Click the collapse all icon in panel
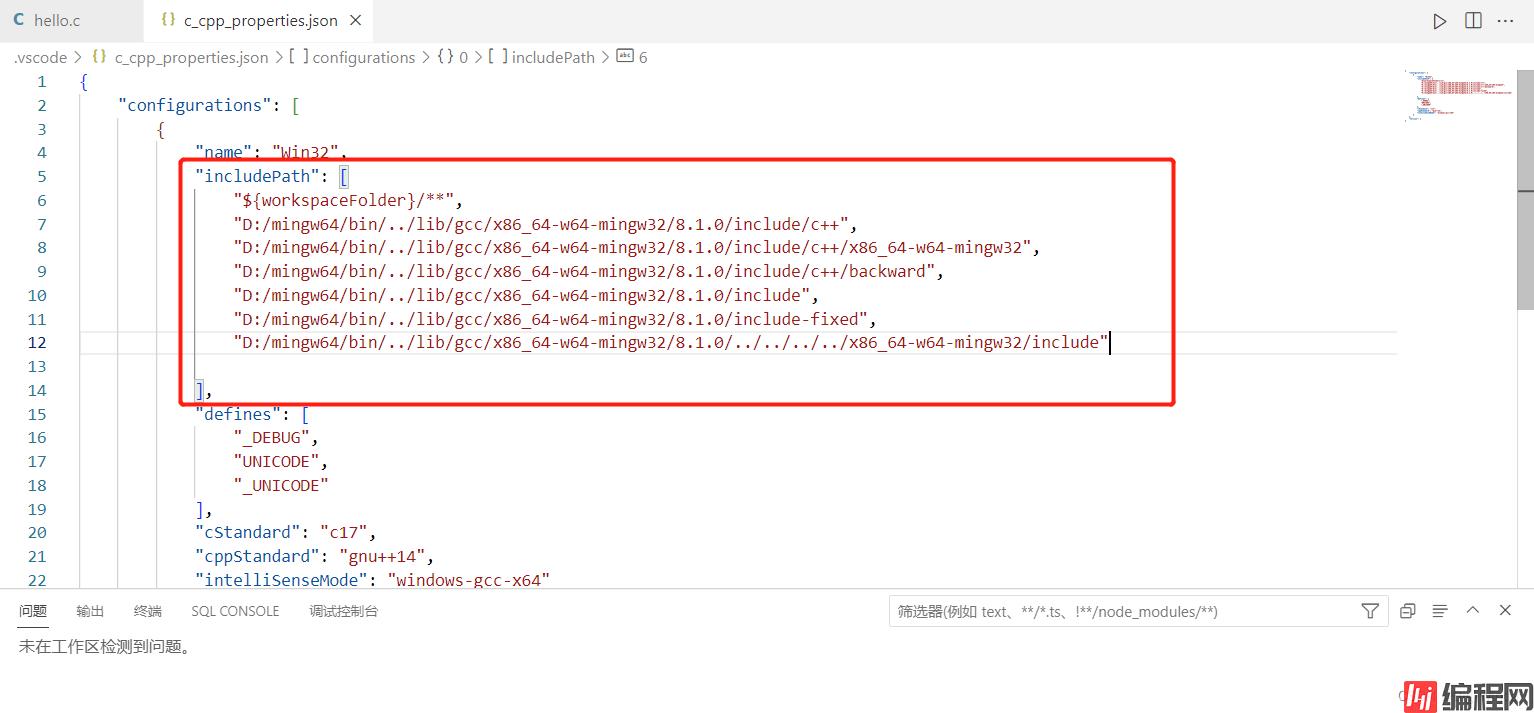 coord(1407,611)
